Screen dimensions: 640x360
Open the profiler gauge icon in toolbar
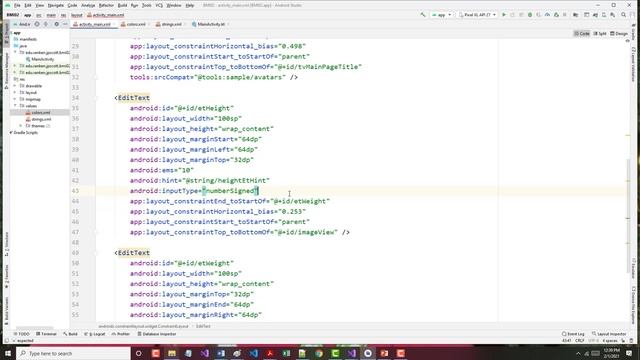point(547,15)
